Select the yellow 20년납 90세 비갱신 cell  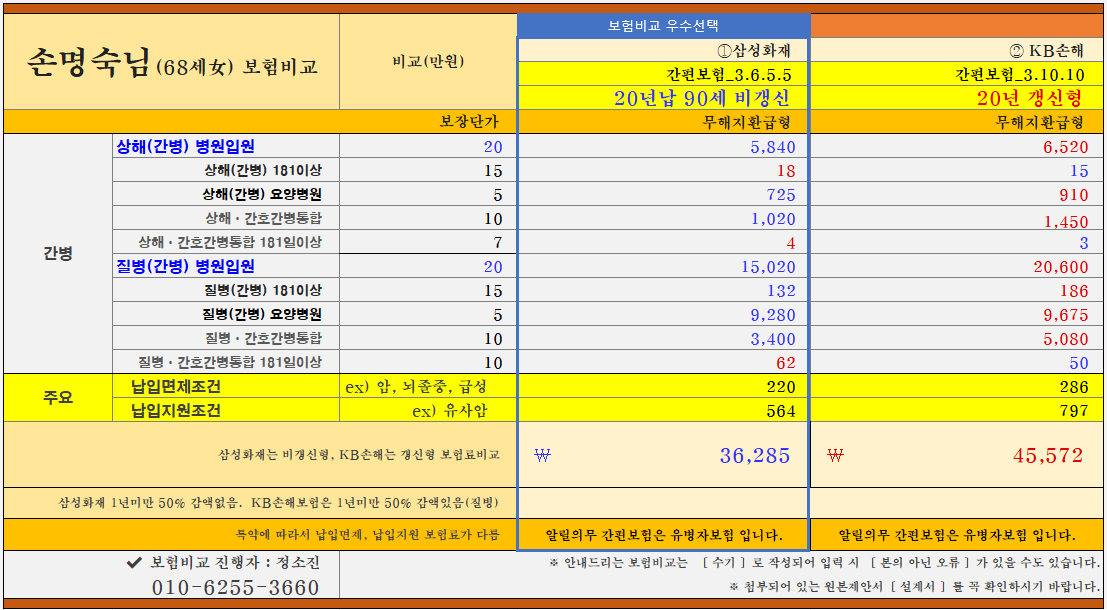coord(664,95)
